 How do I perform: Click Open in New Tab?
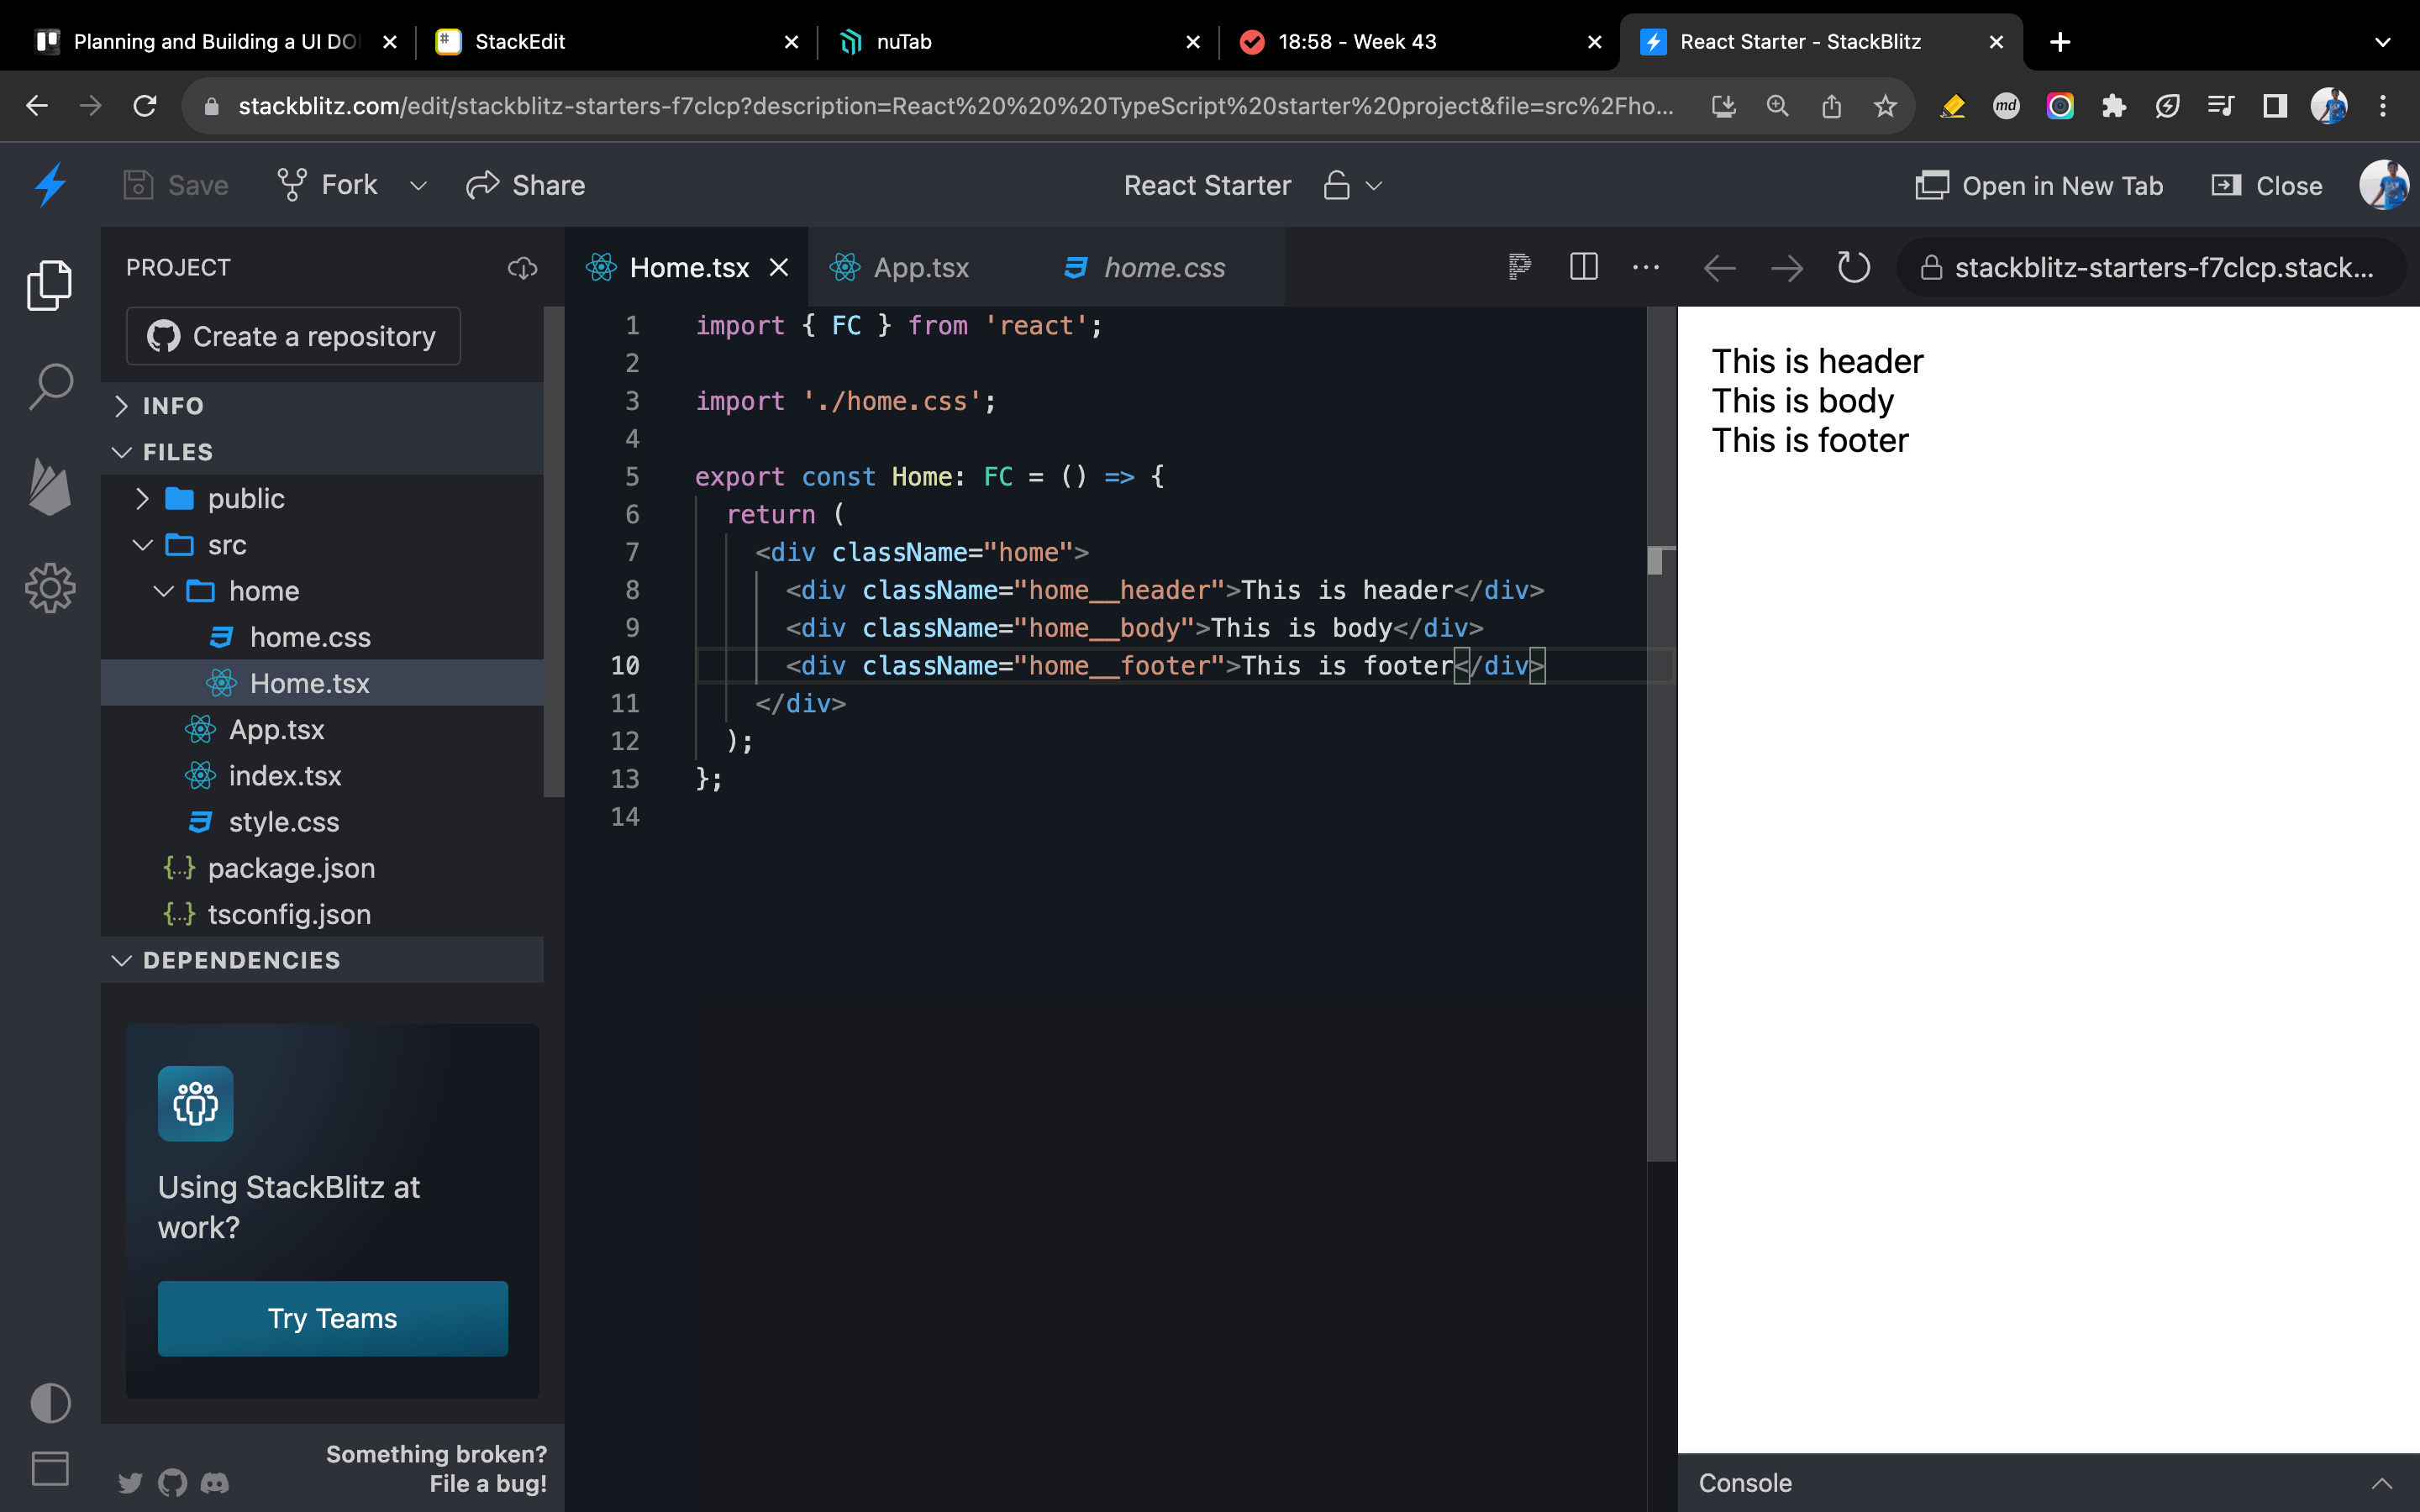[2039, 186]
